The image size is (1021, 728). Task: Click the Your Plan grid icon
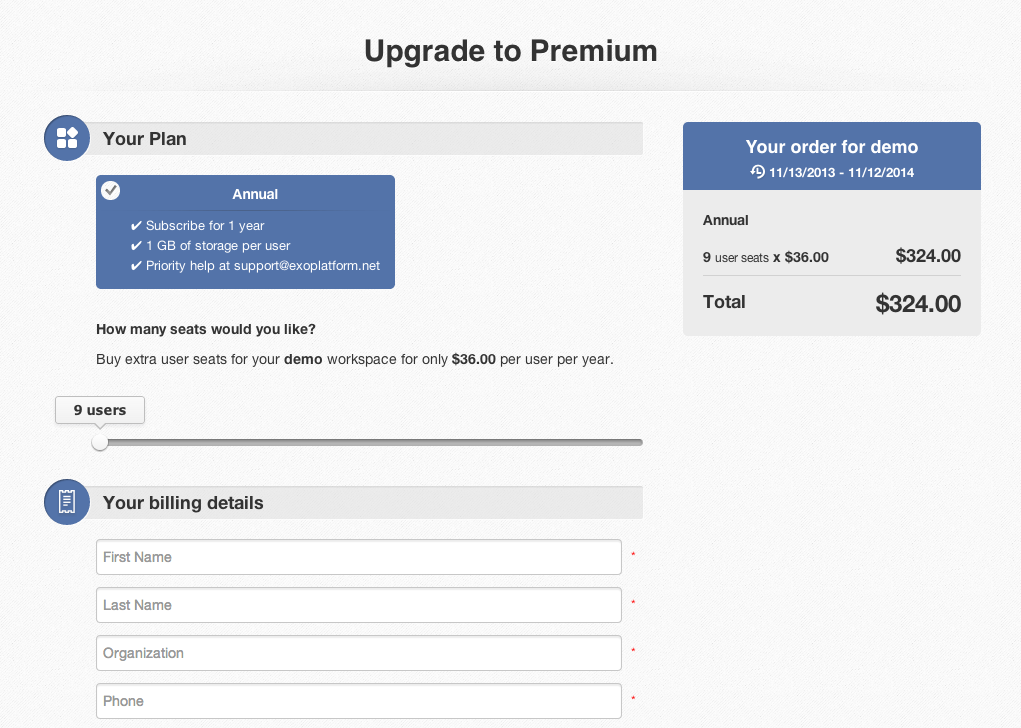click(67, 138)
